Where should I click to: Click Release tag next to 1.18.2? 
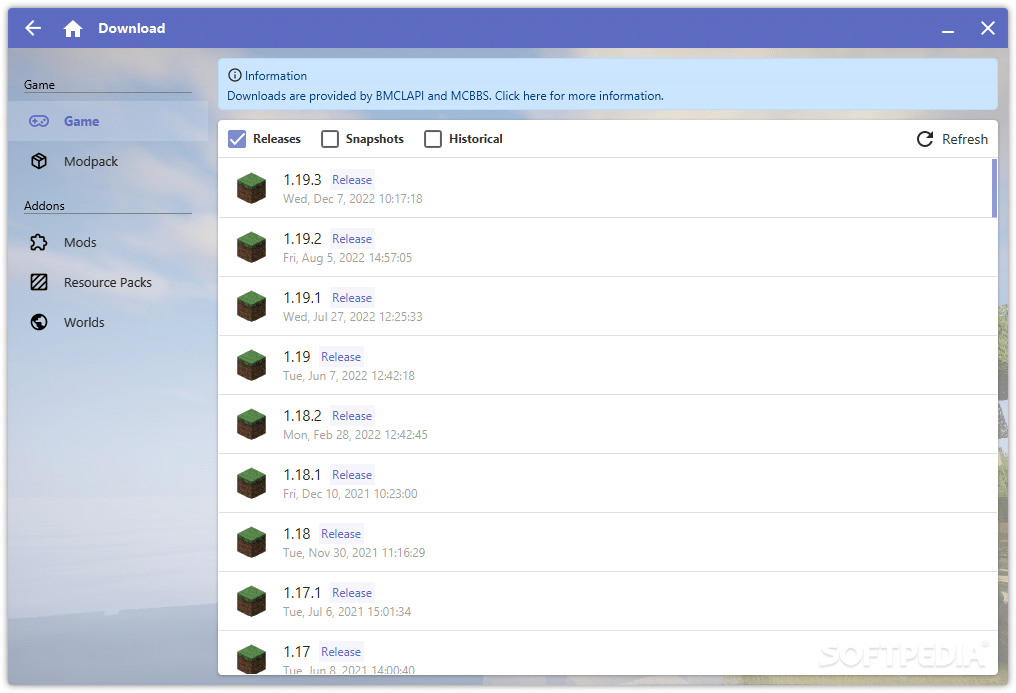(352, 415)
